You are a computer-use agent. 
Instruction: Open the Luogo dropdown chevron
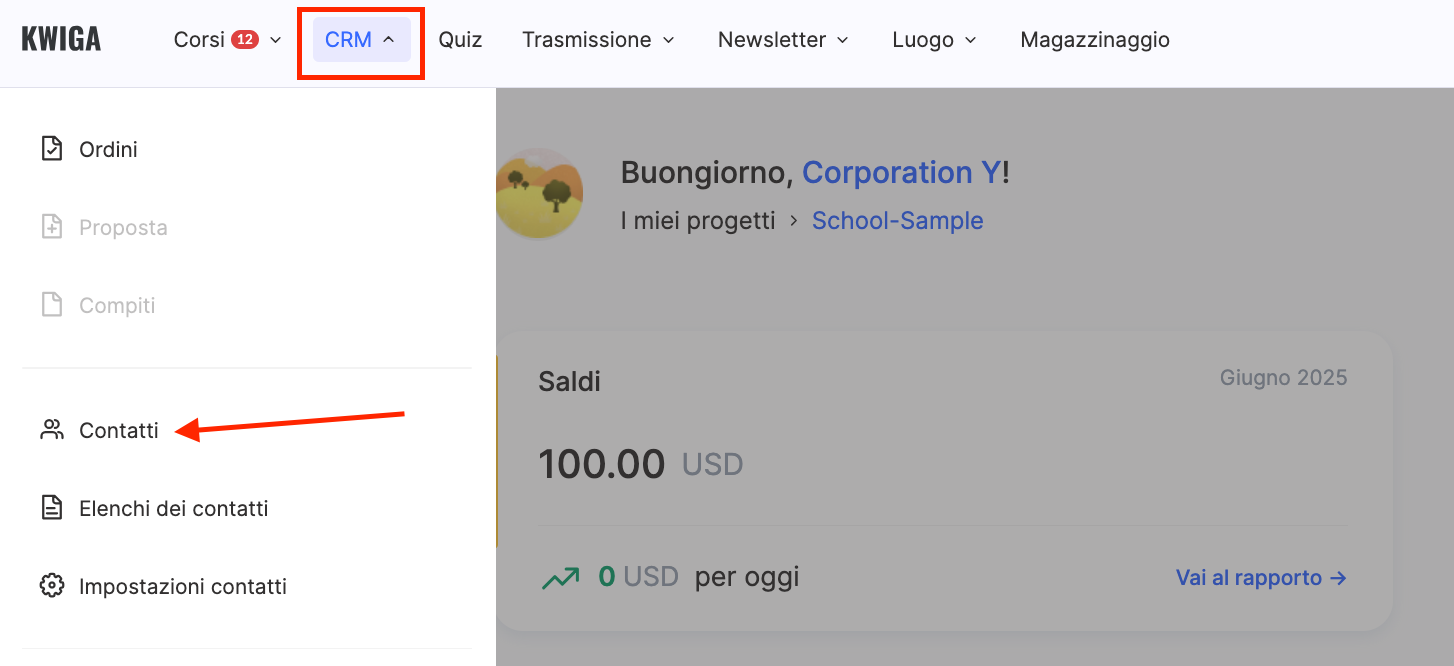pyautogui.click(x=970, y=41)
